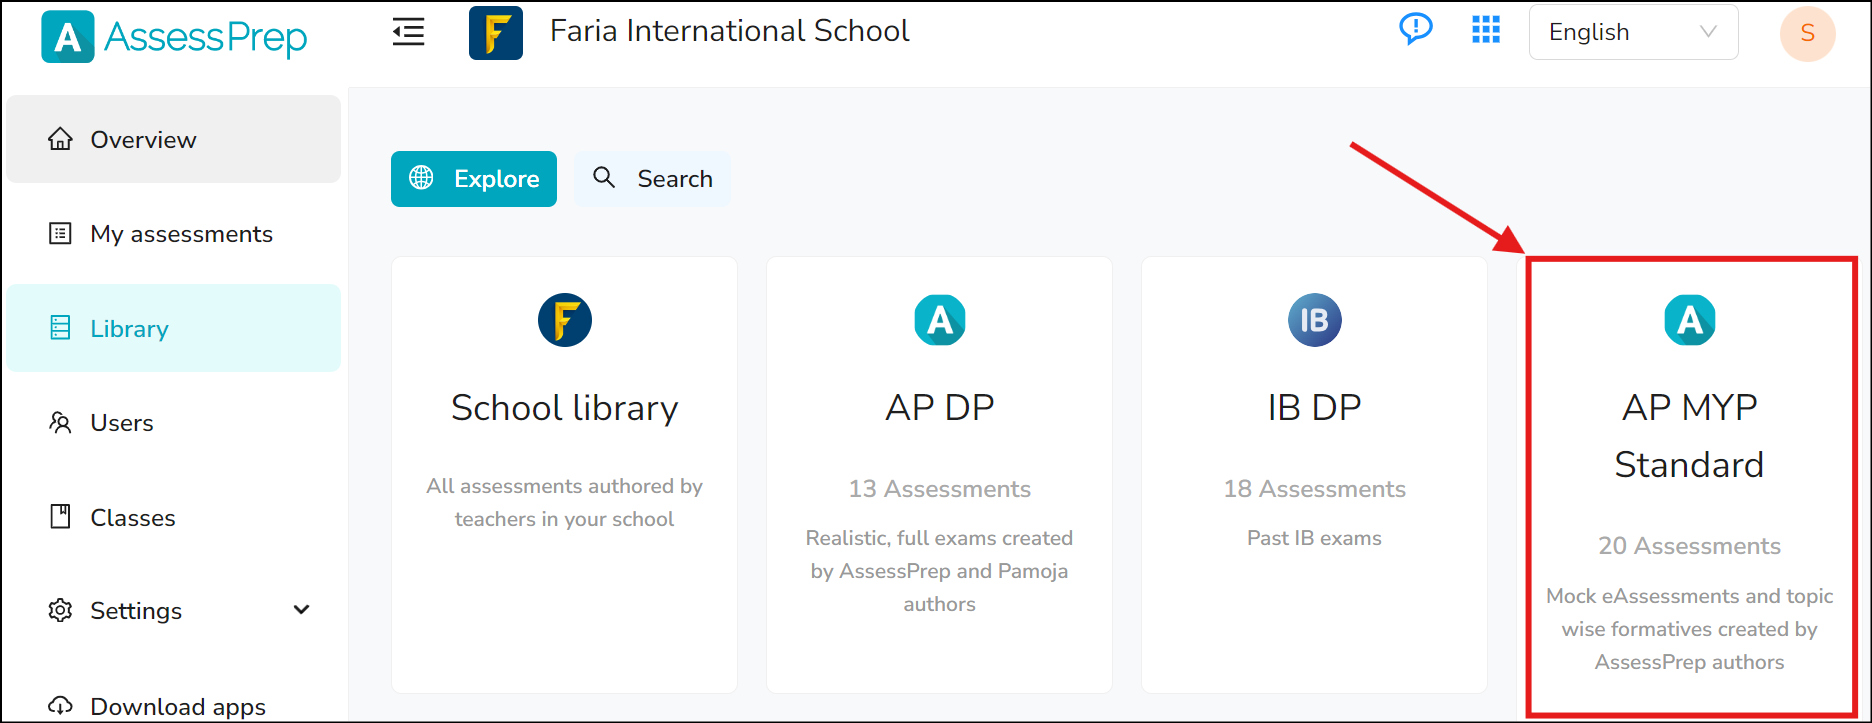Click '18 Assessments' text
This screenshot has height=723, width=1872.
(x=1314, y=489)
